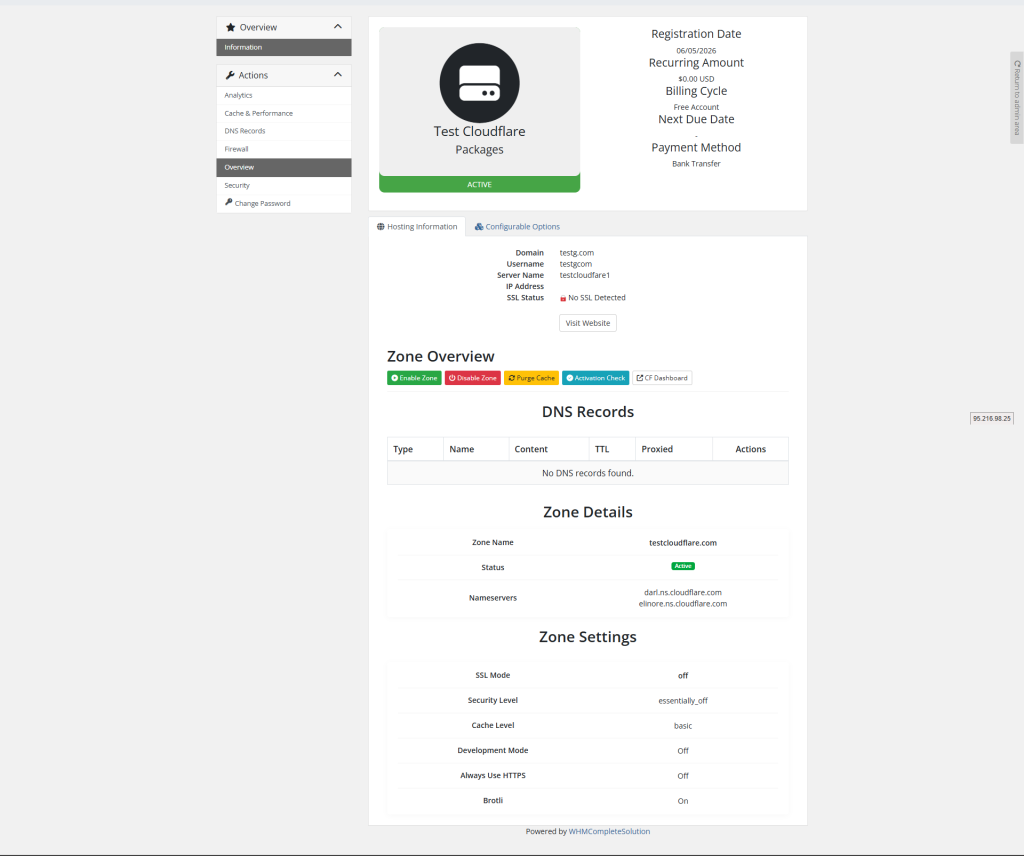Image resolution: width=1024 pixels, height=856 pixels.
Task: Click the Cache Level value basic
Action: click(x=683, y=725)
